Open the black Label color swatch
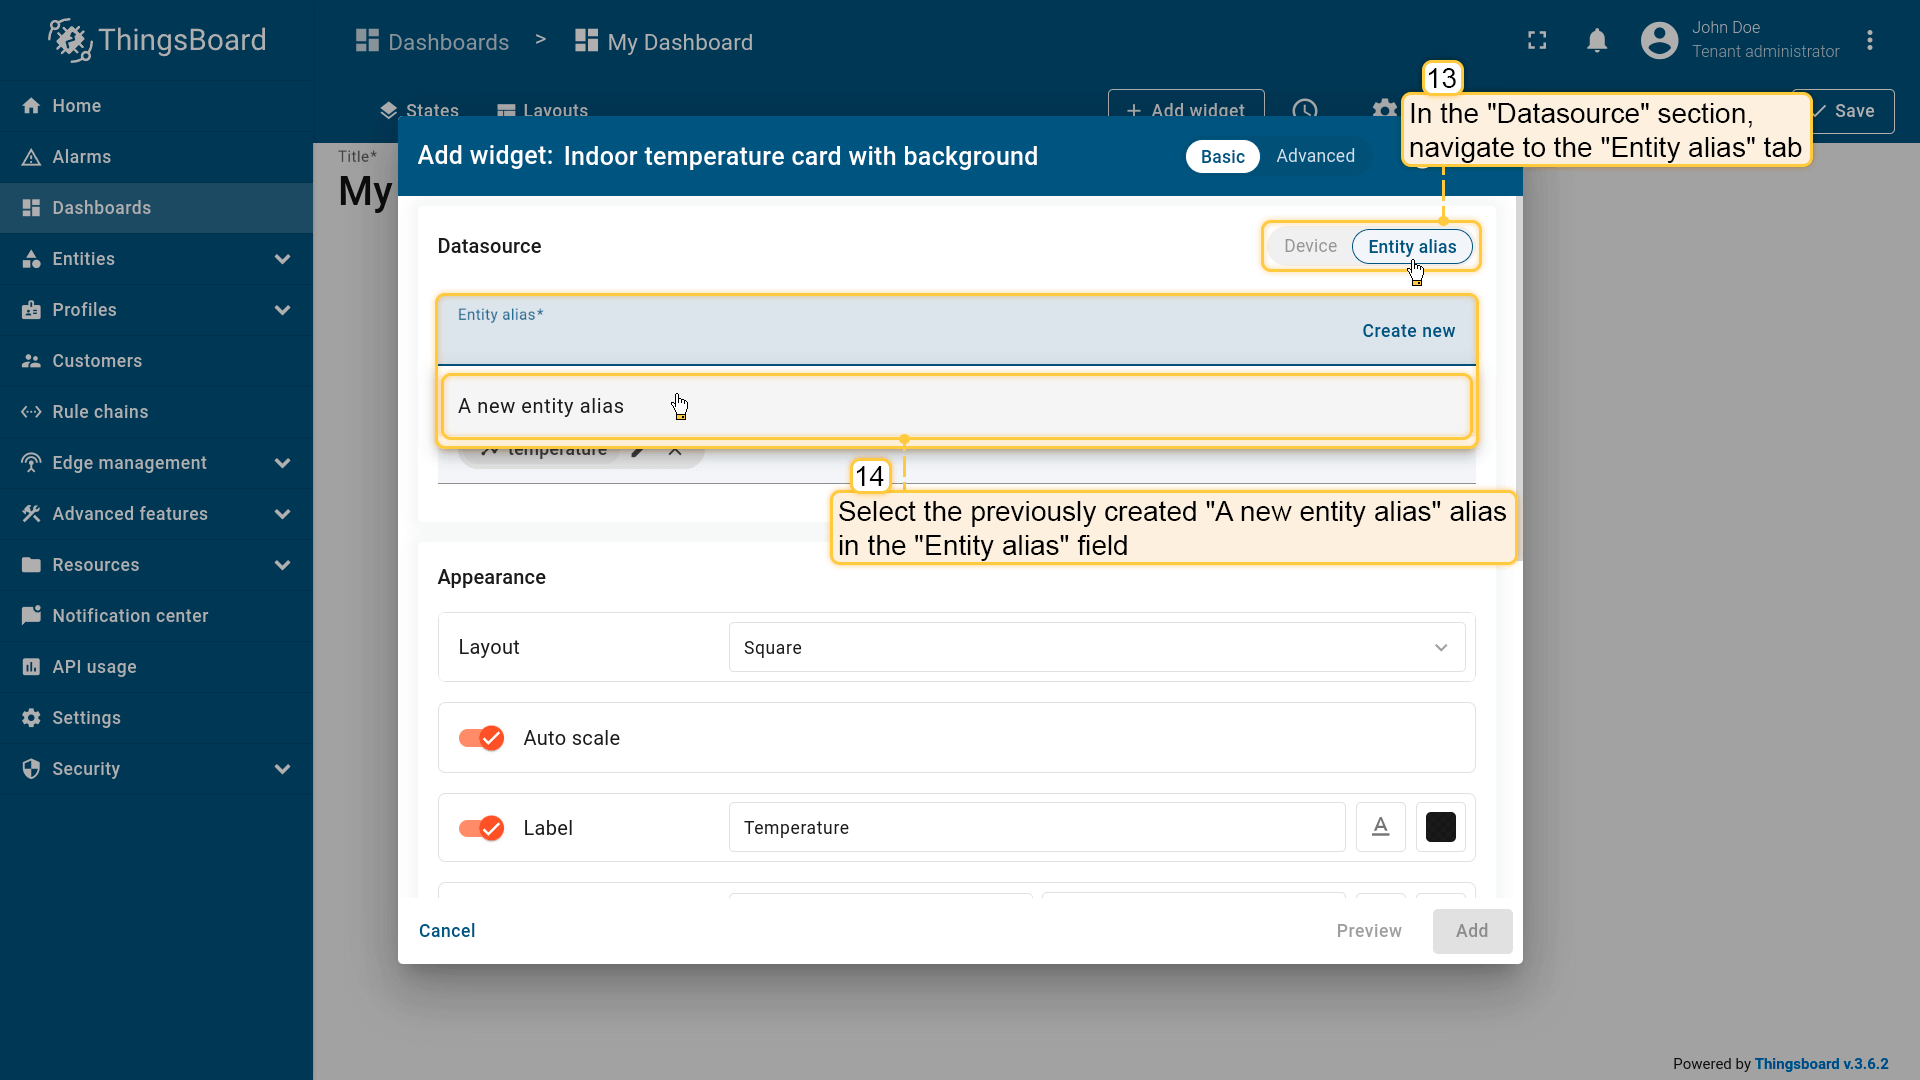 pos(1440,827)
